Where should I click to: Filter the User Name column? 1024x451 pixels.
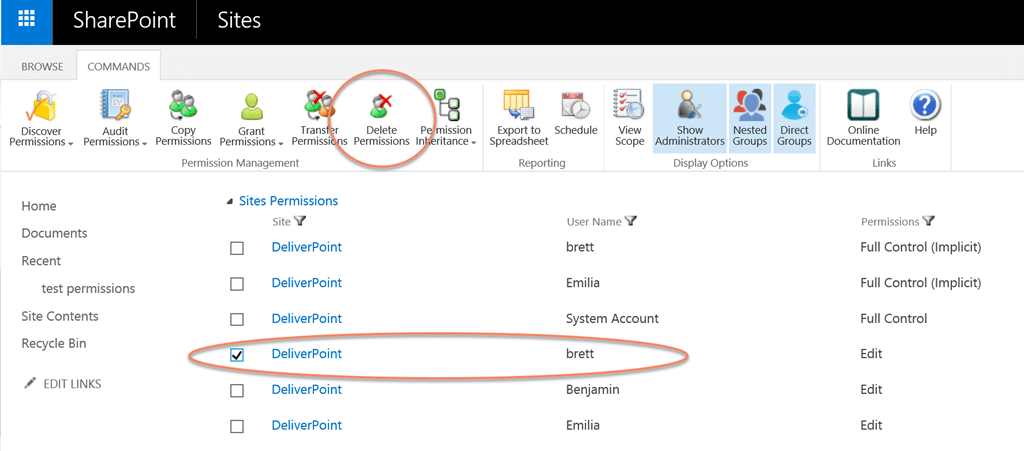[630, 221]
